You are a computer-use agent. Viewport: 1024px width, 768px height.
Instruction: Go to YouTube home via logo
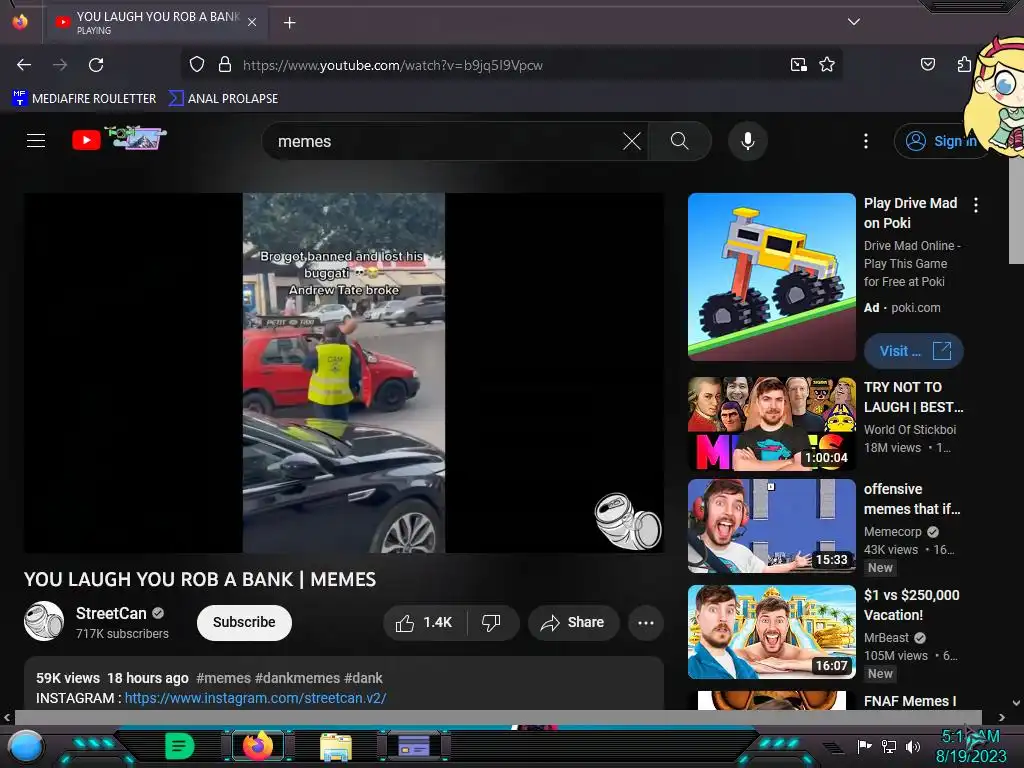coord(119,139)
